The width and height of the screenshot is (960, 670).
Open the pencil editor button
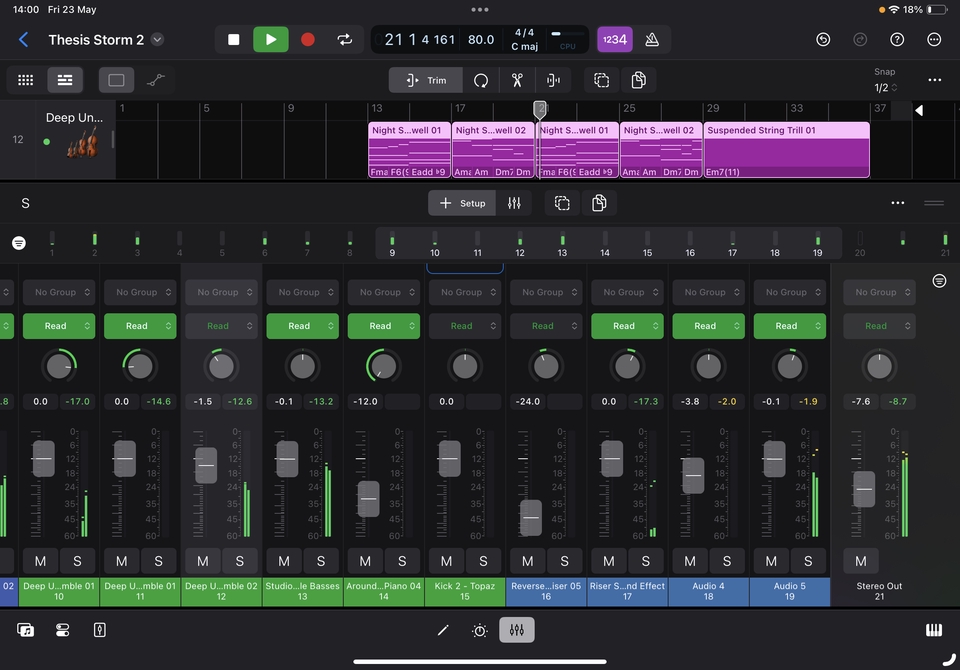(443, 630)
